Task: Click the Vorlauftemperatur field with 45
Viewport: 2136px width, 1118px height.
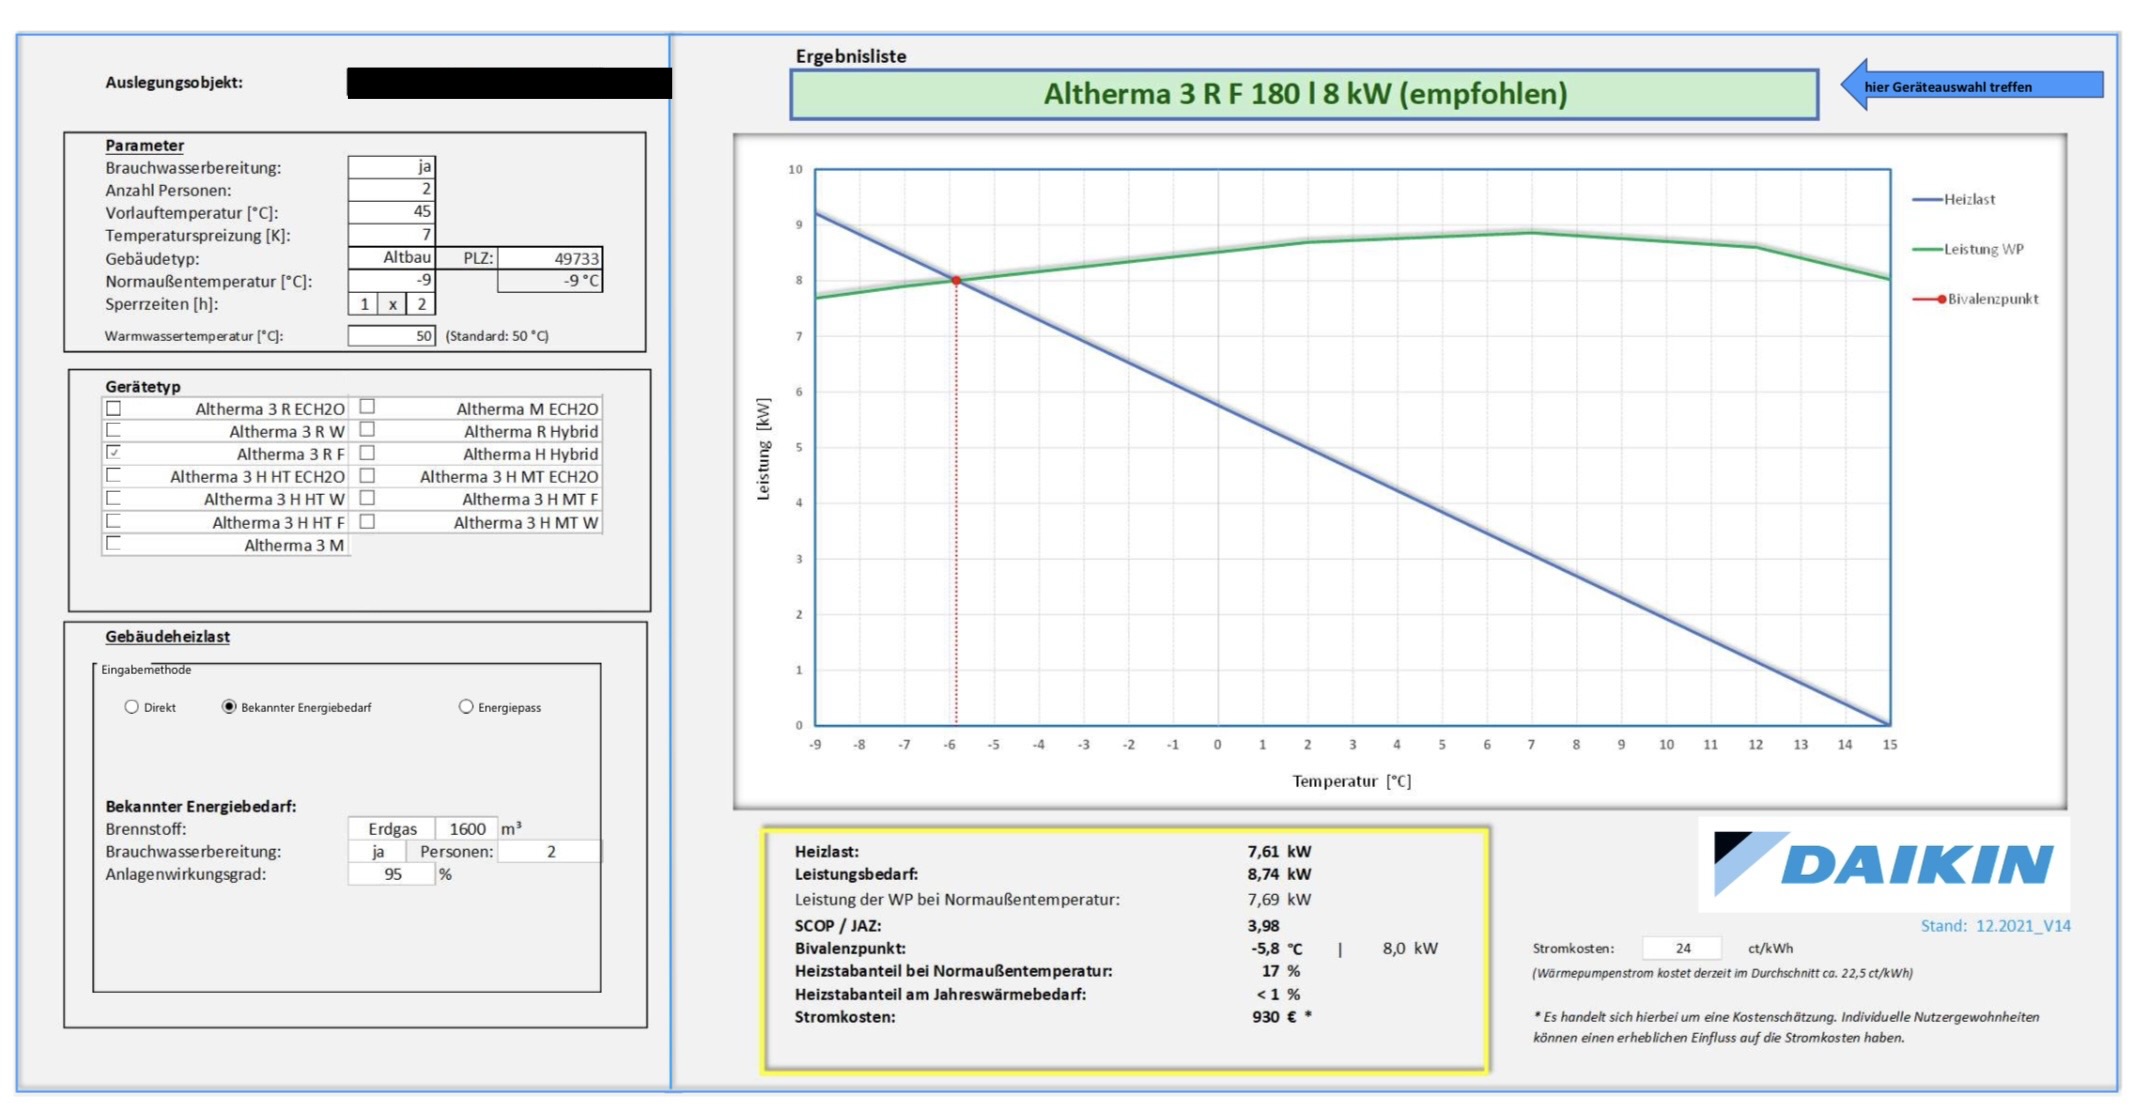Action: pos(392,212)
